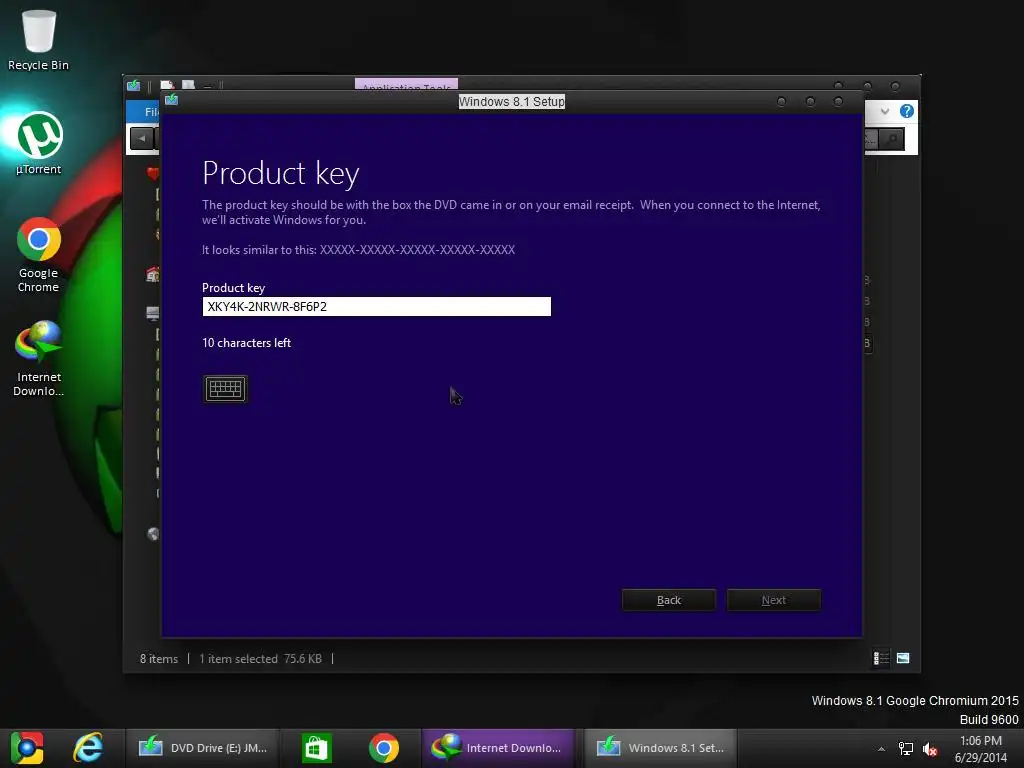Screen dimensions: 1024x768
Task: Open the on-screen keyboard icon
Action: [225, 389]
